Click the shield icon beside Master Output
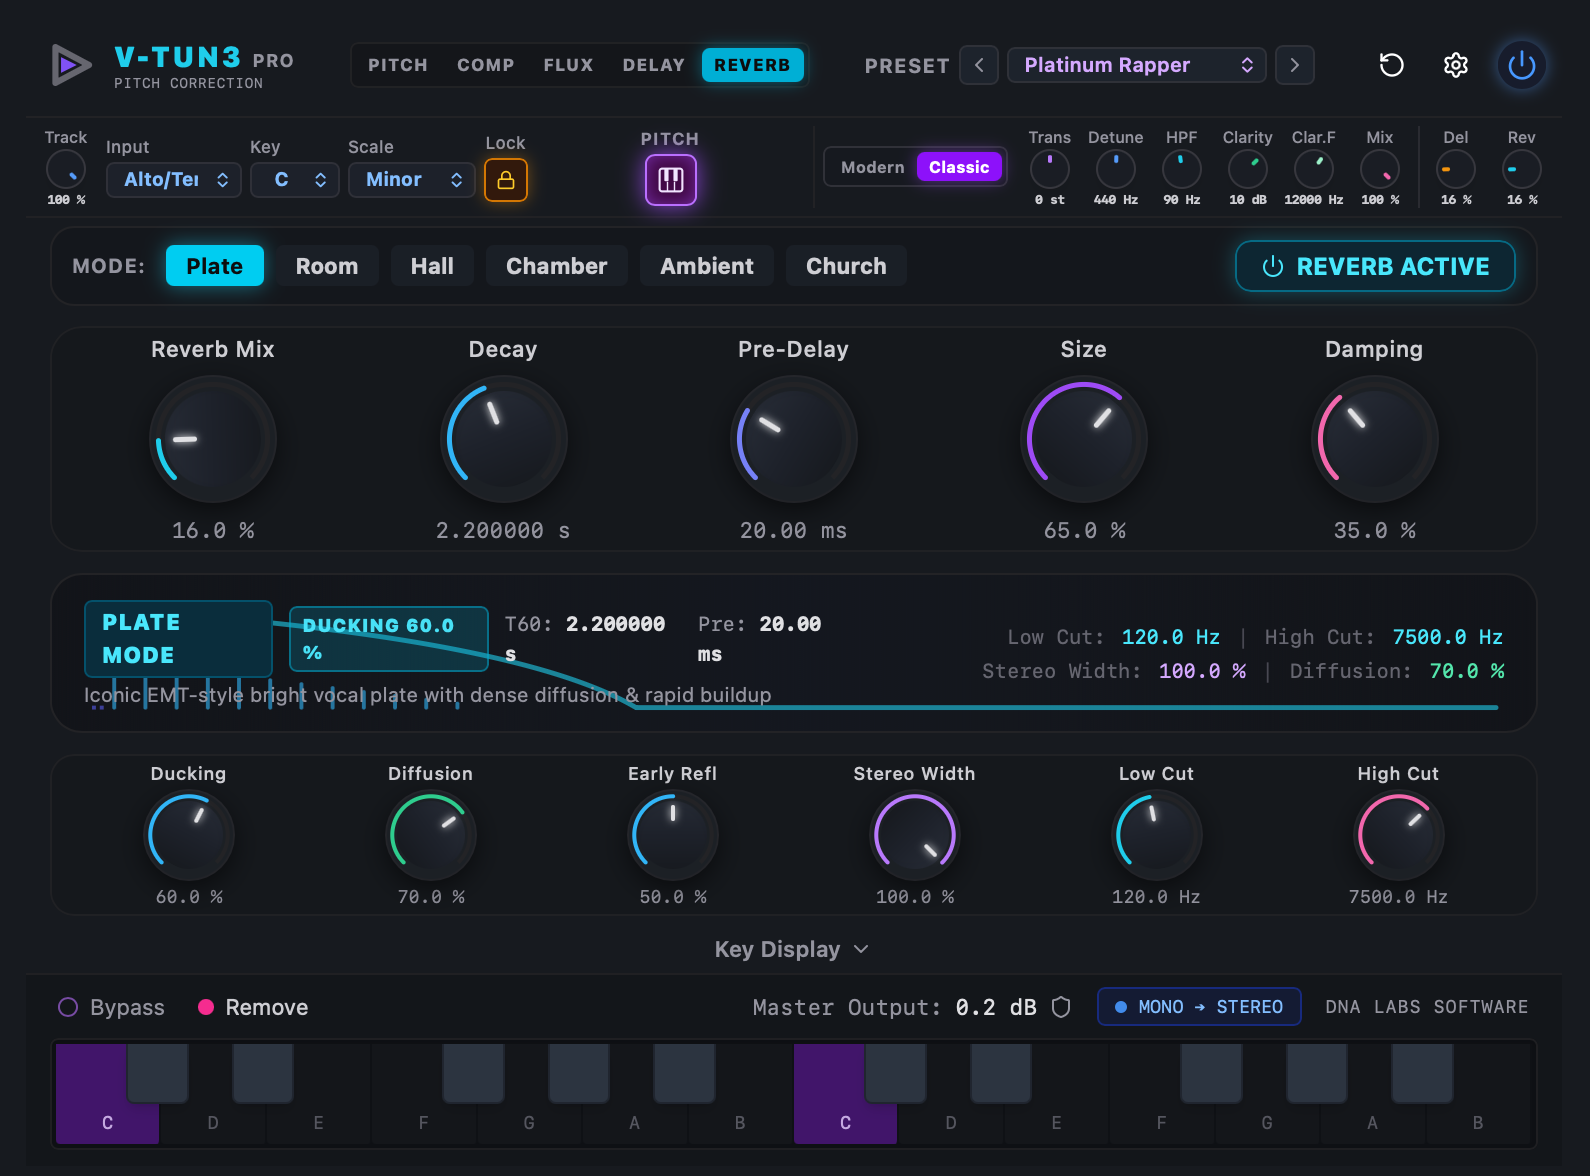This screenshot has height=1176, width=1590. point(1061,1007)
